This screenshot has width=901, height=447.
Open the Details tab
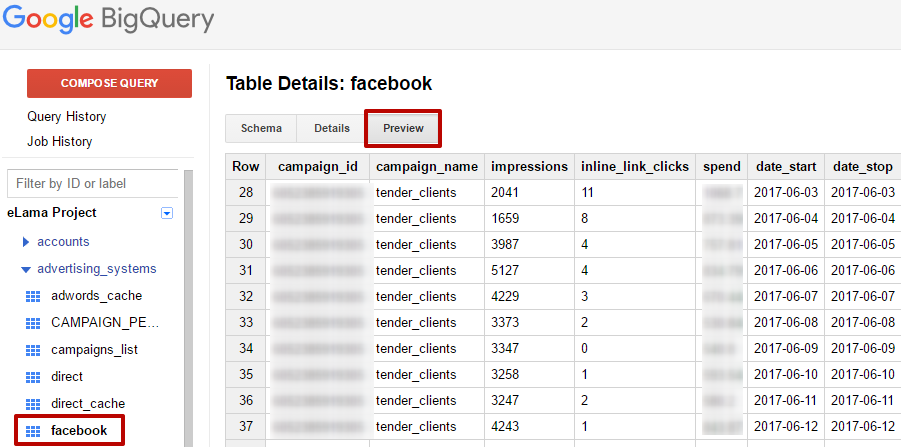tap(332, 129)
